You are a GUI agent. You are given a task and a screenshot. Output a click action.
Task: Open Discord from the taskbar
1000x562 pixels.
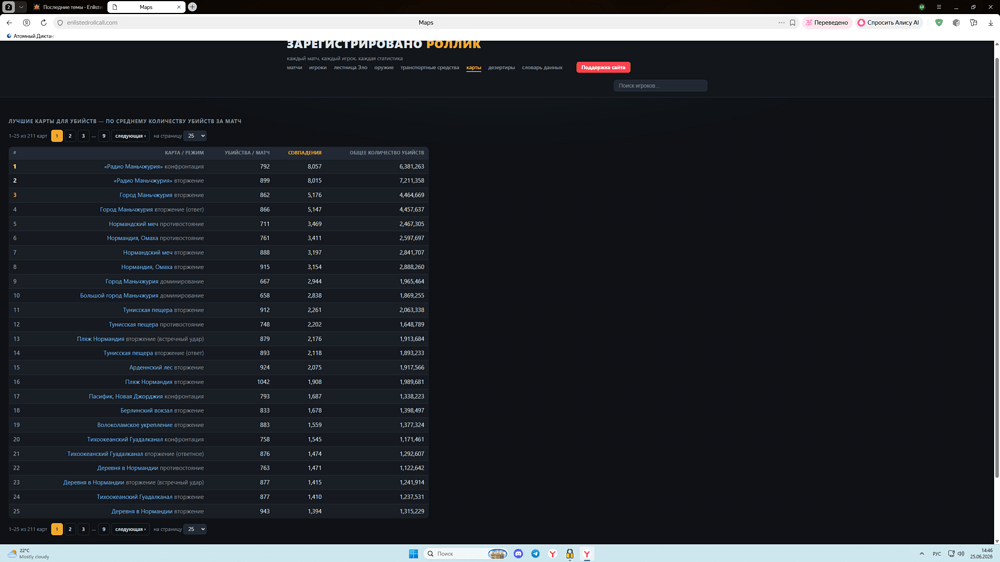[518, 554]
